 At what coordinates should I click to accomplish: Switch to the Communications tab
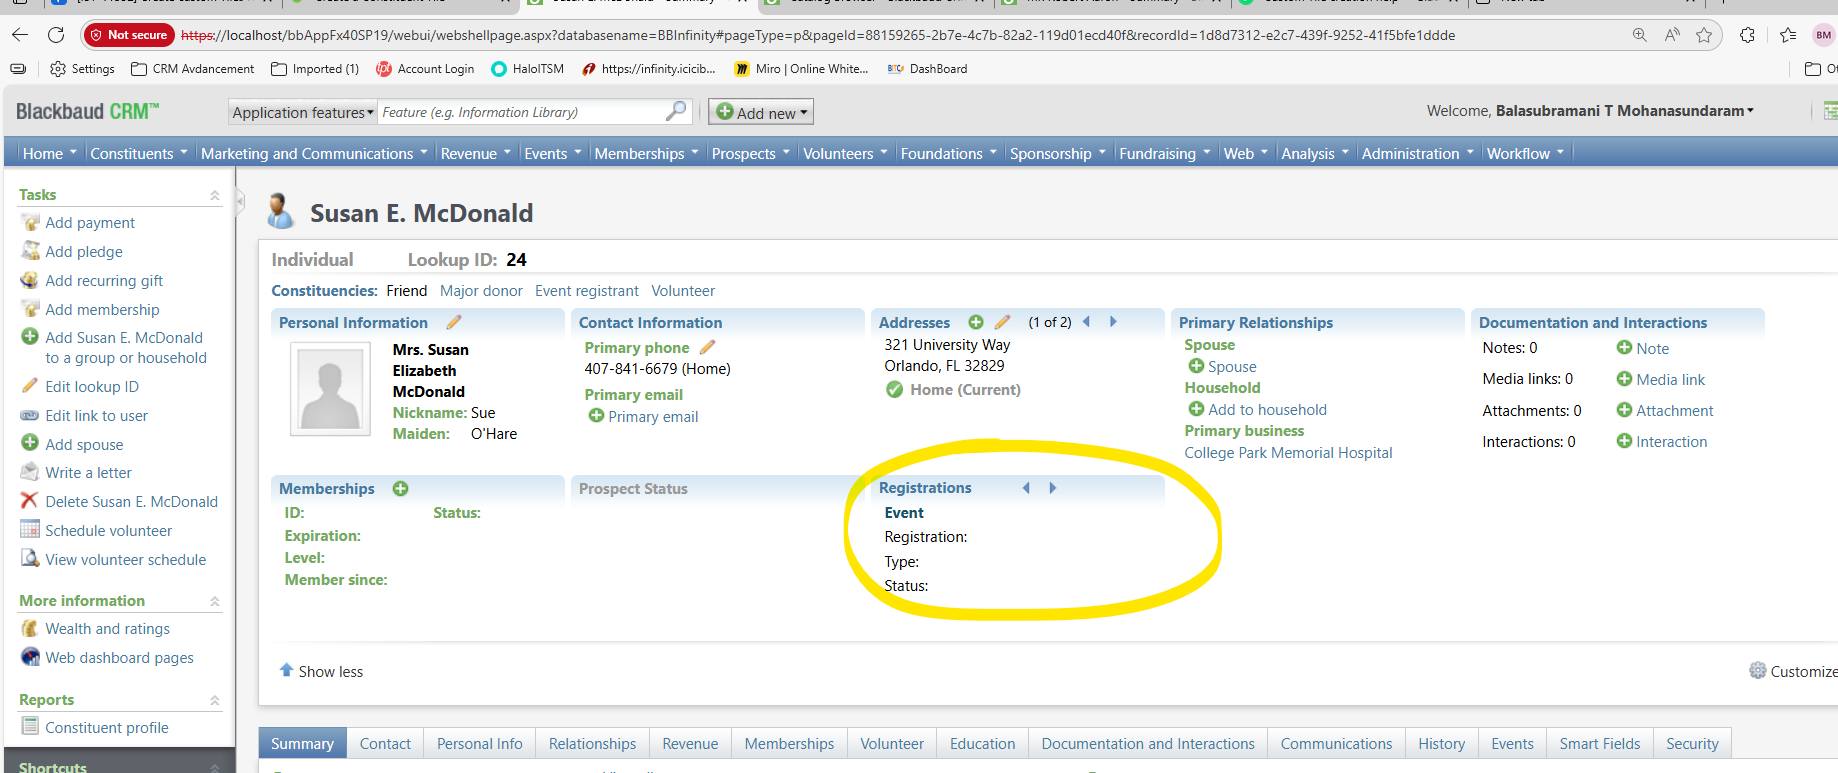click(1336, 744)
